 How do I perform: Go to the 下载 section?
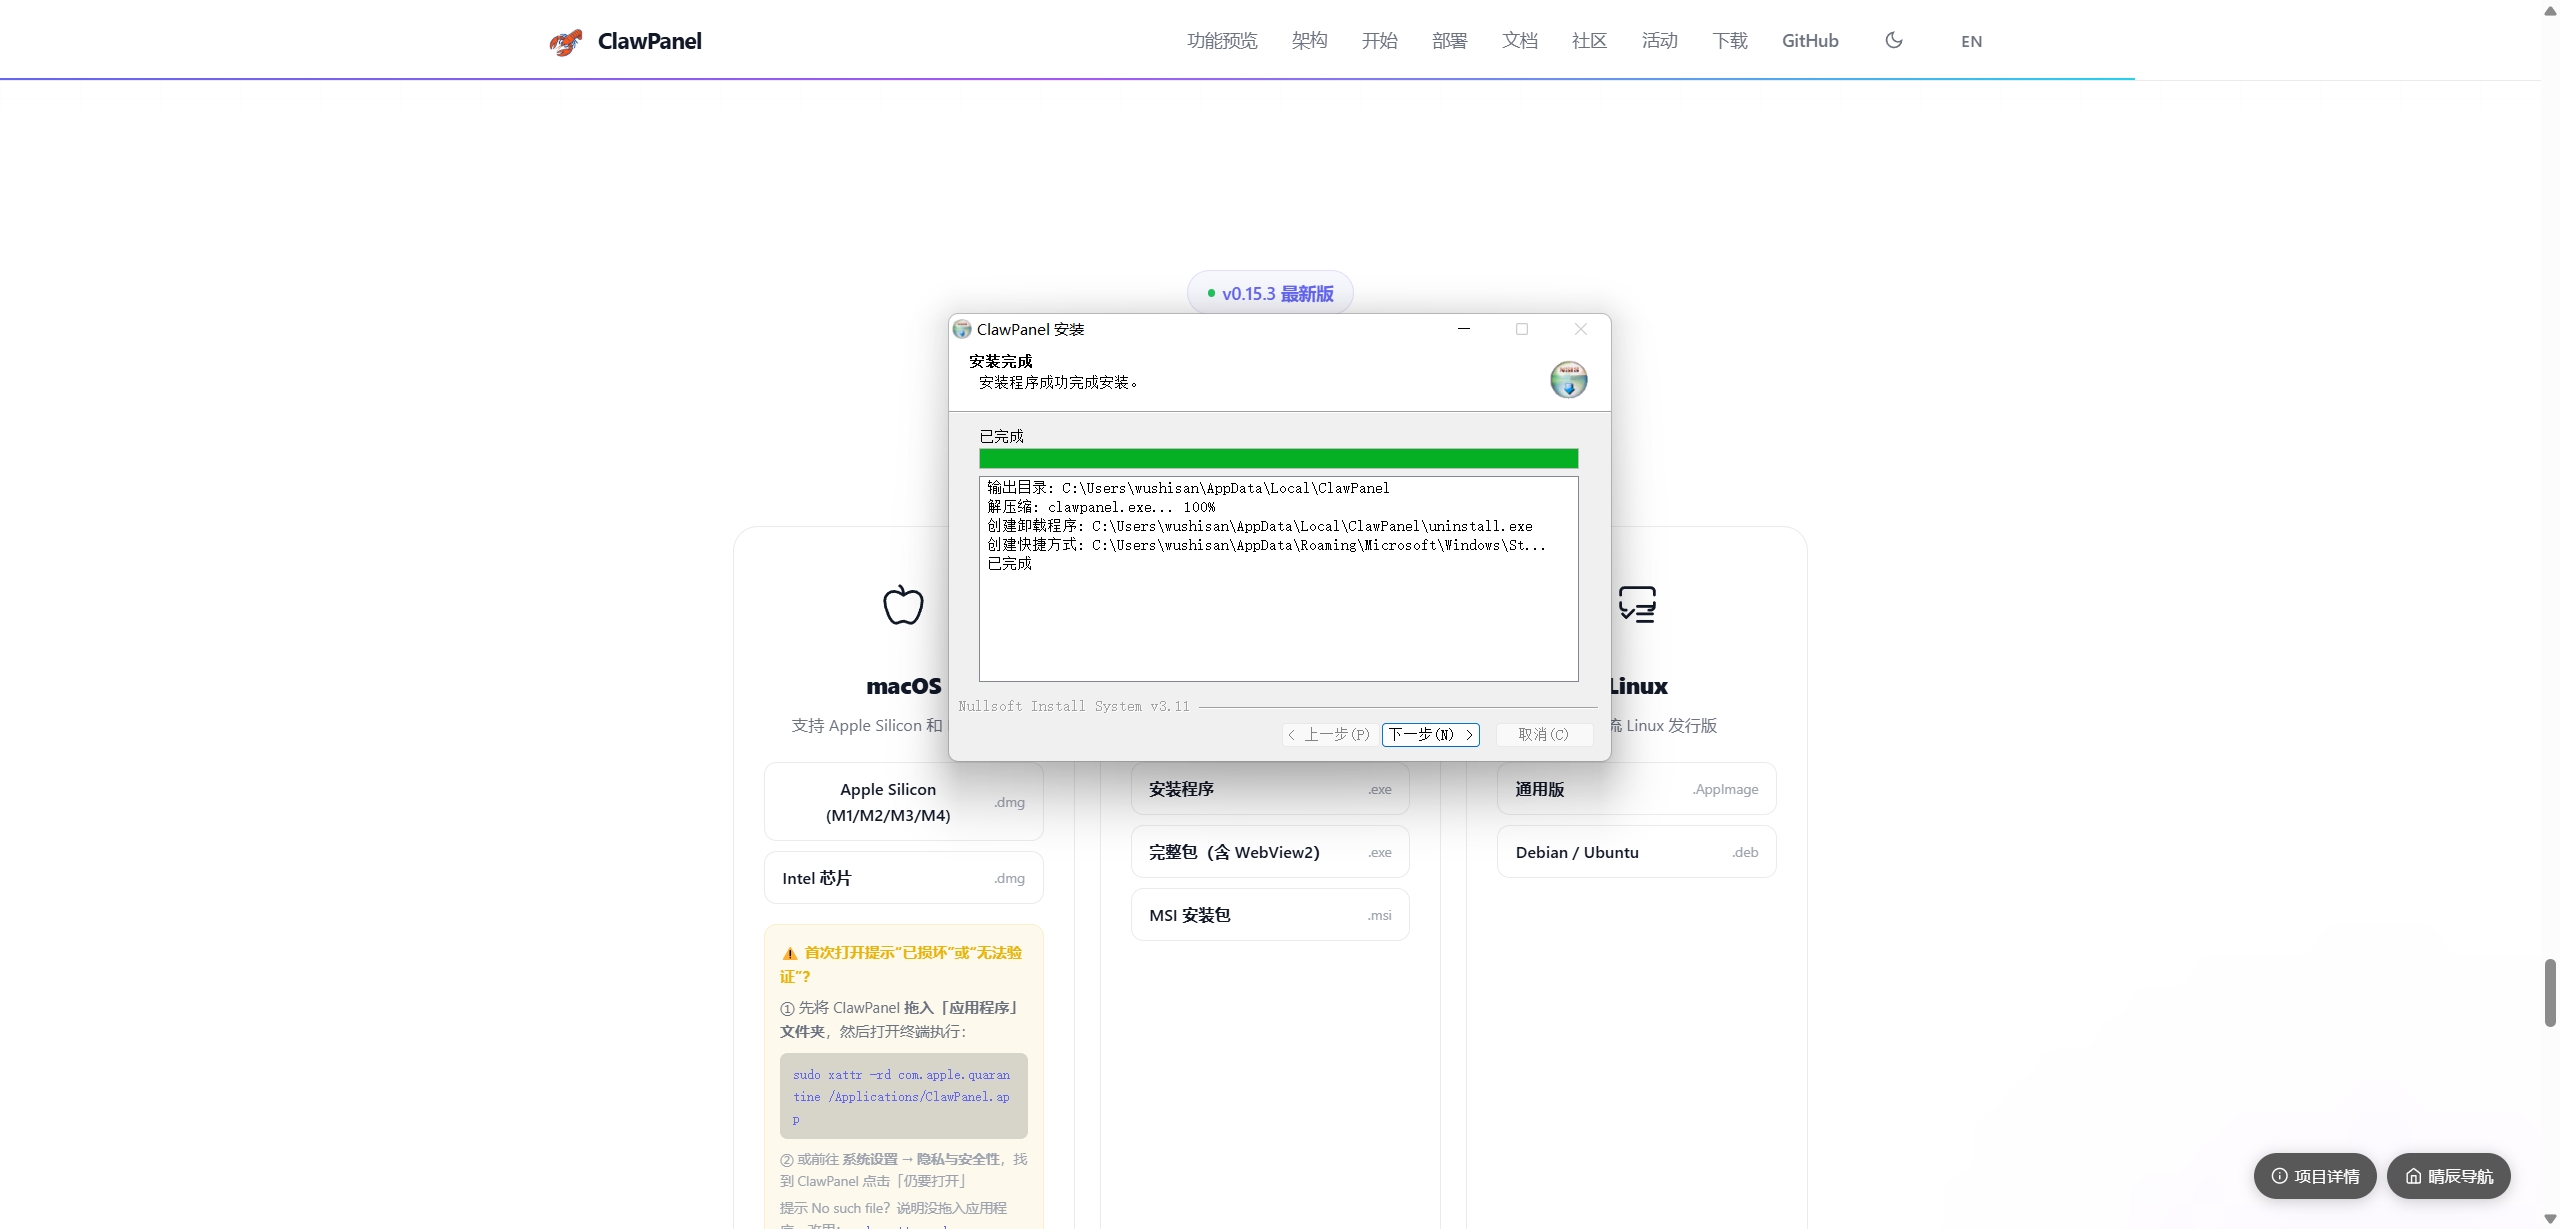pos(1729,41)
